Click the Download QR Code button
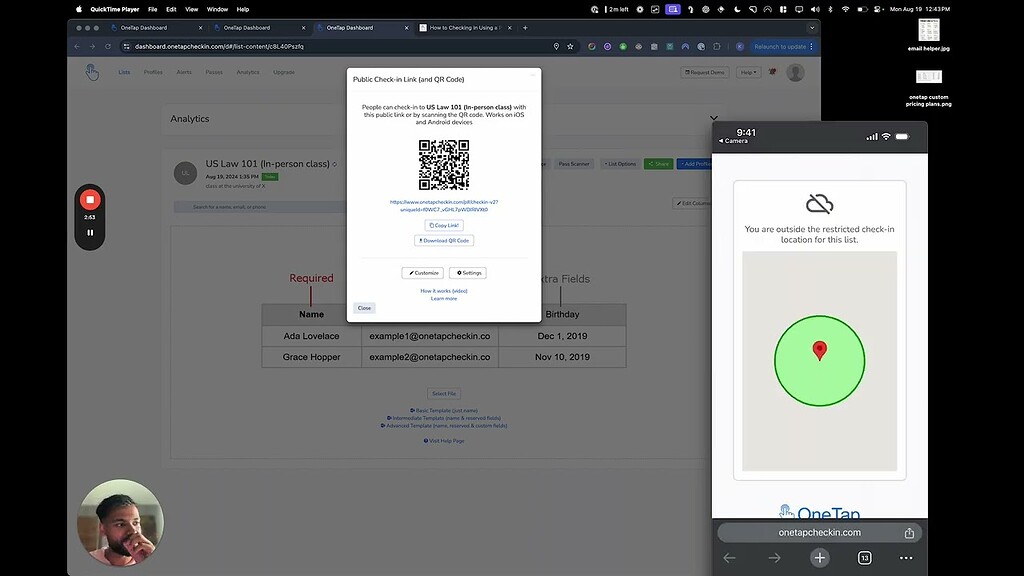 click(444, 240)
